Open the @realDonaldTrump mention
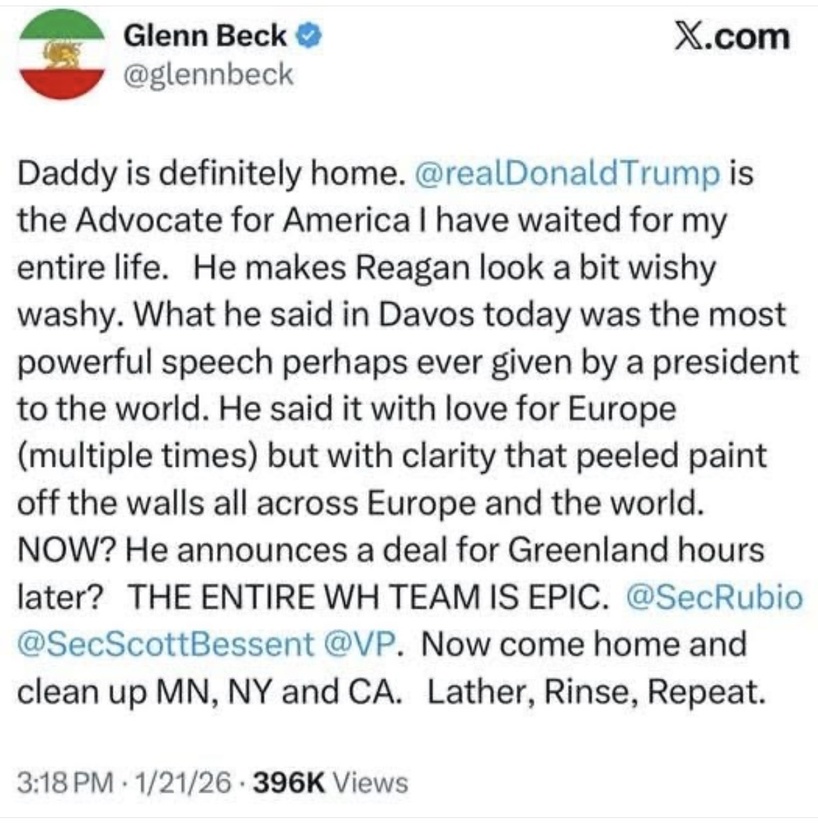The image size is (818, 839). point(565,173)
